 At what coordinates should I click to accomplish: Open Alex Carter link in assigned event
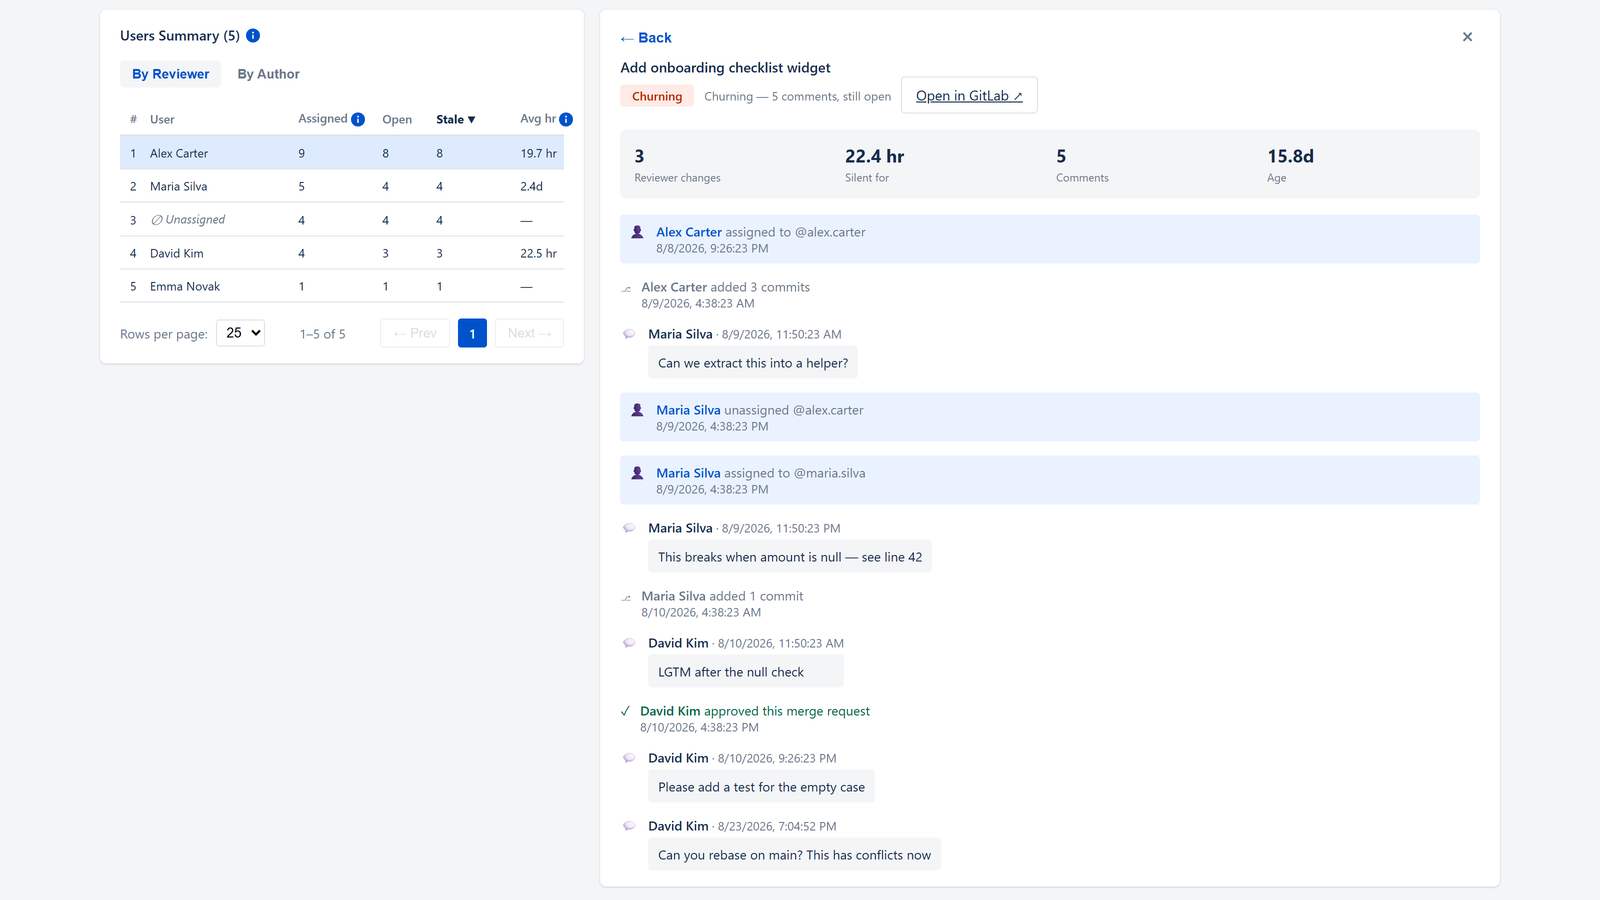(689, 232)
